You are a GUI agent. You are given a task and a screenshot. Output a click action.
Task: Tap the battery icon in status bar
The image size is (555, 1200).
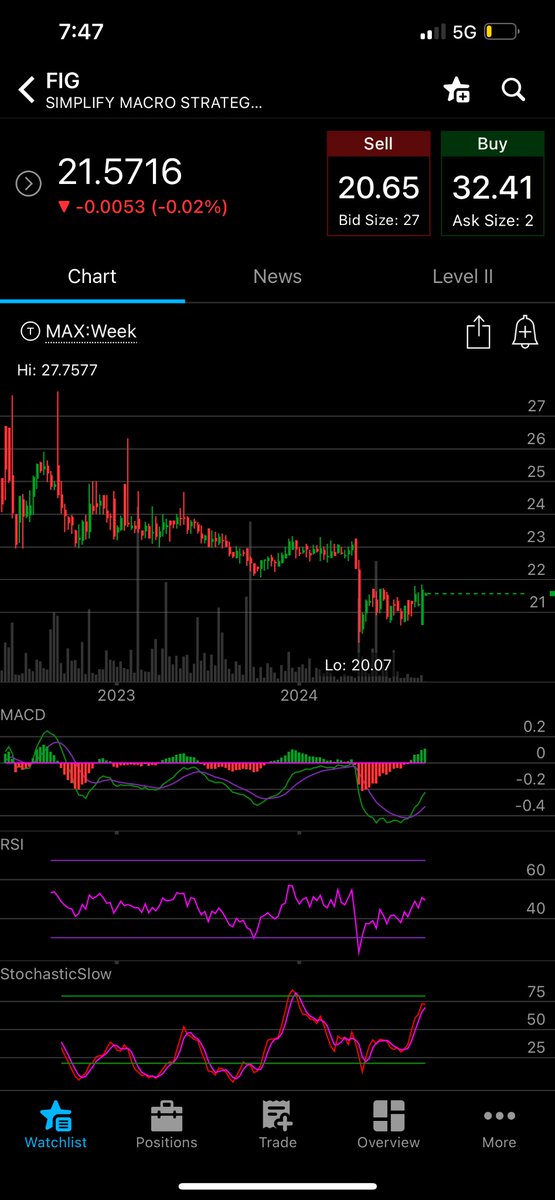tap(500, 32)
